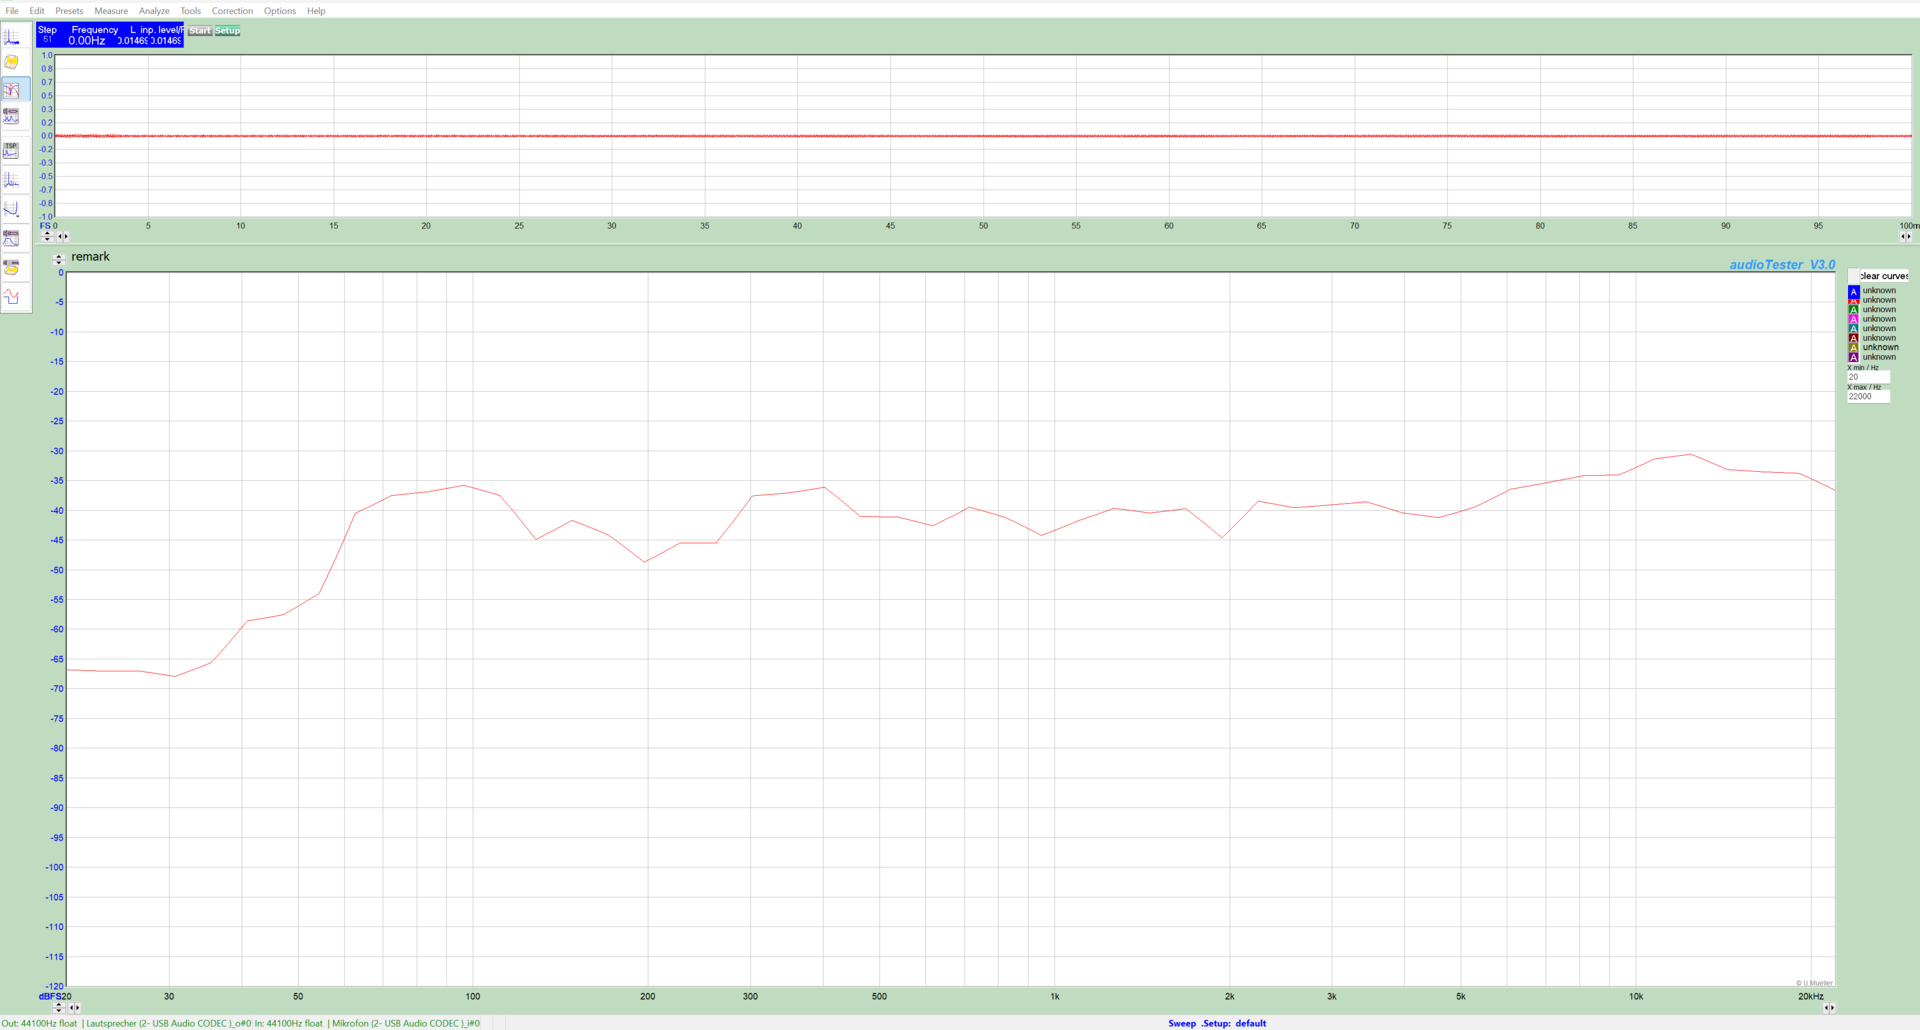Image resolution: width=1920 pixels, height=1030 pixels.
Task: Click the green Setup button
Action: (x=227, y=31)
